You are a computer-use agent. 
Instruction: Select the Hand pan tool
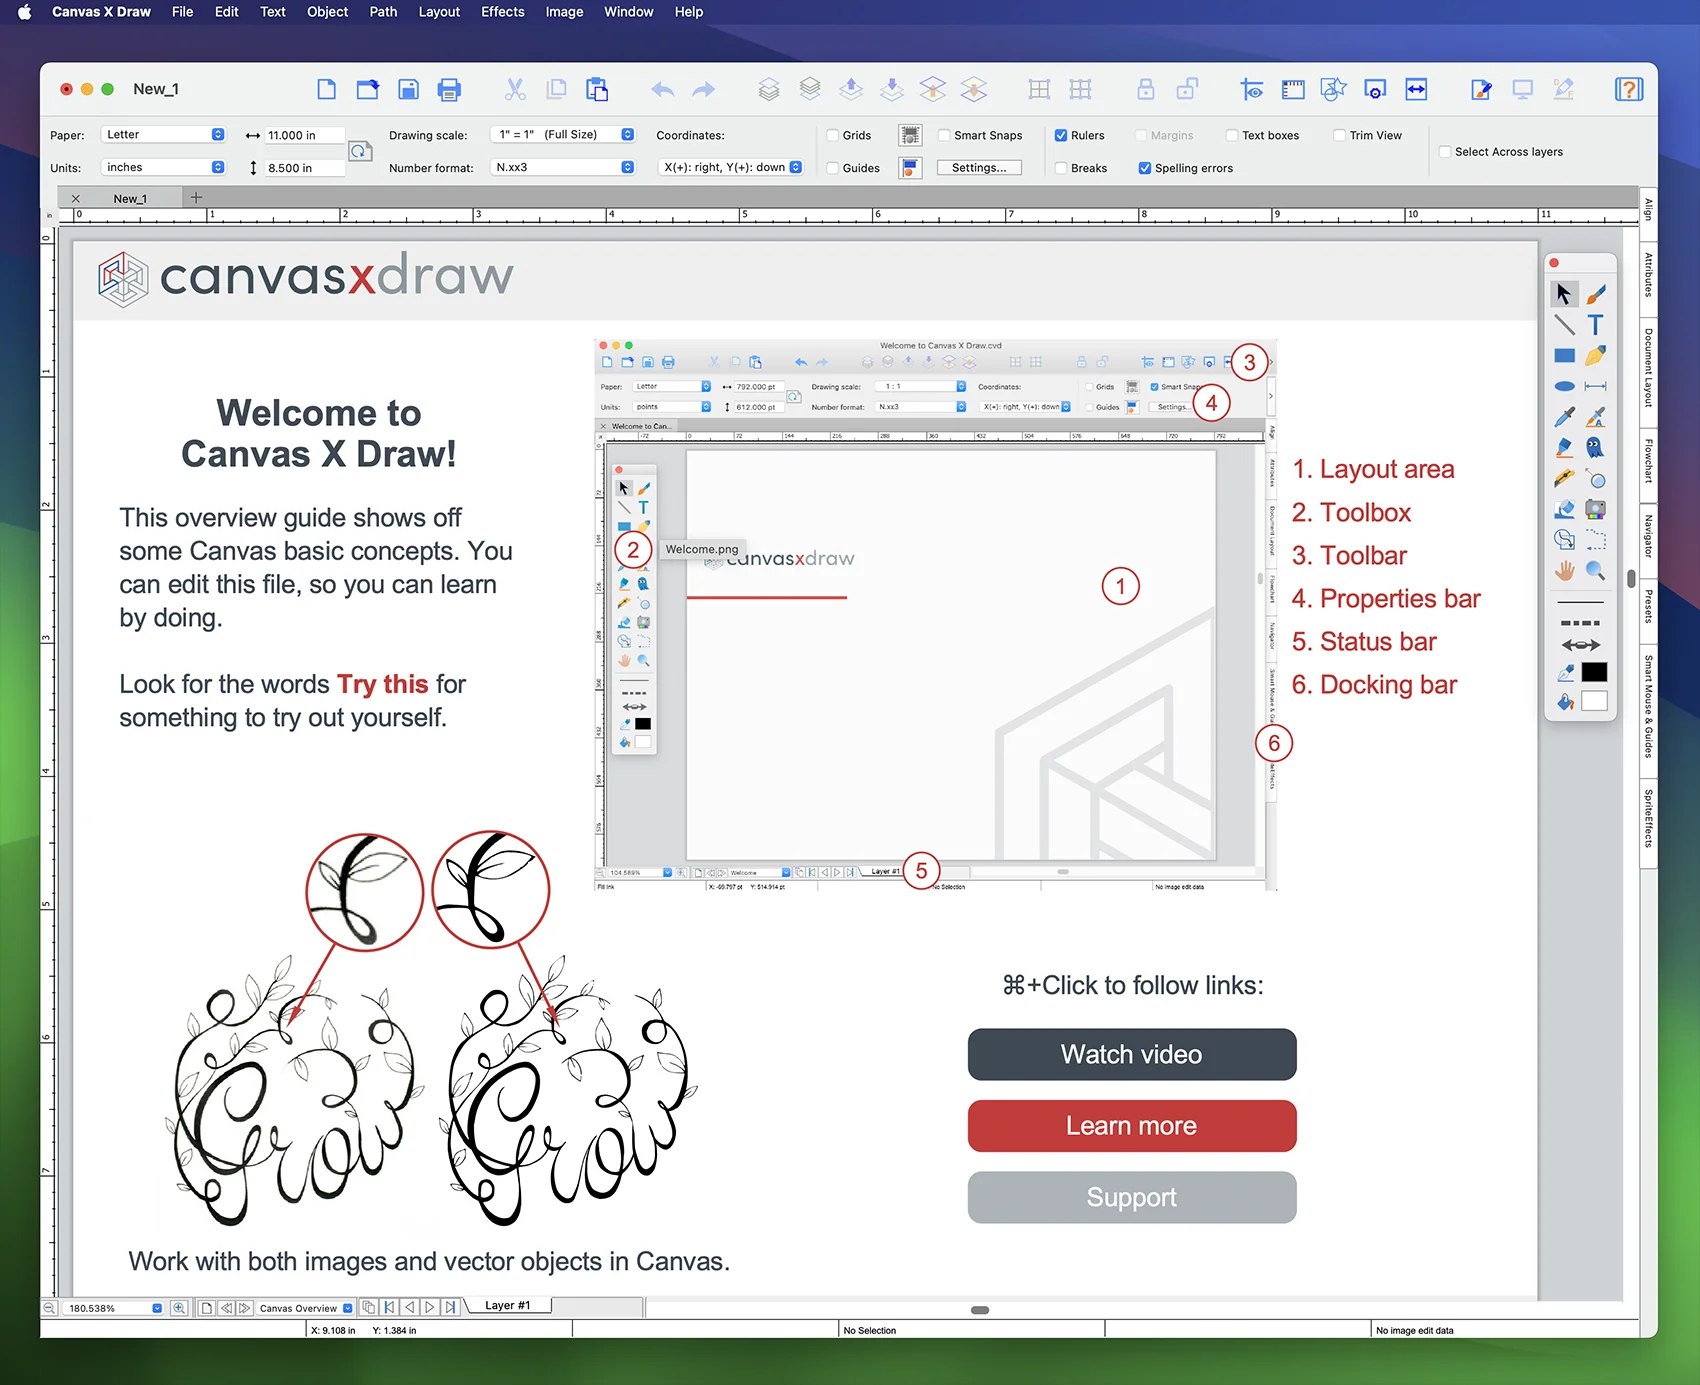(x=1564, y=571)
